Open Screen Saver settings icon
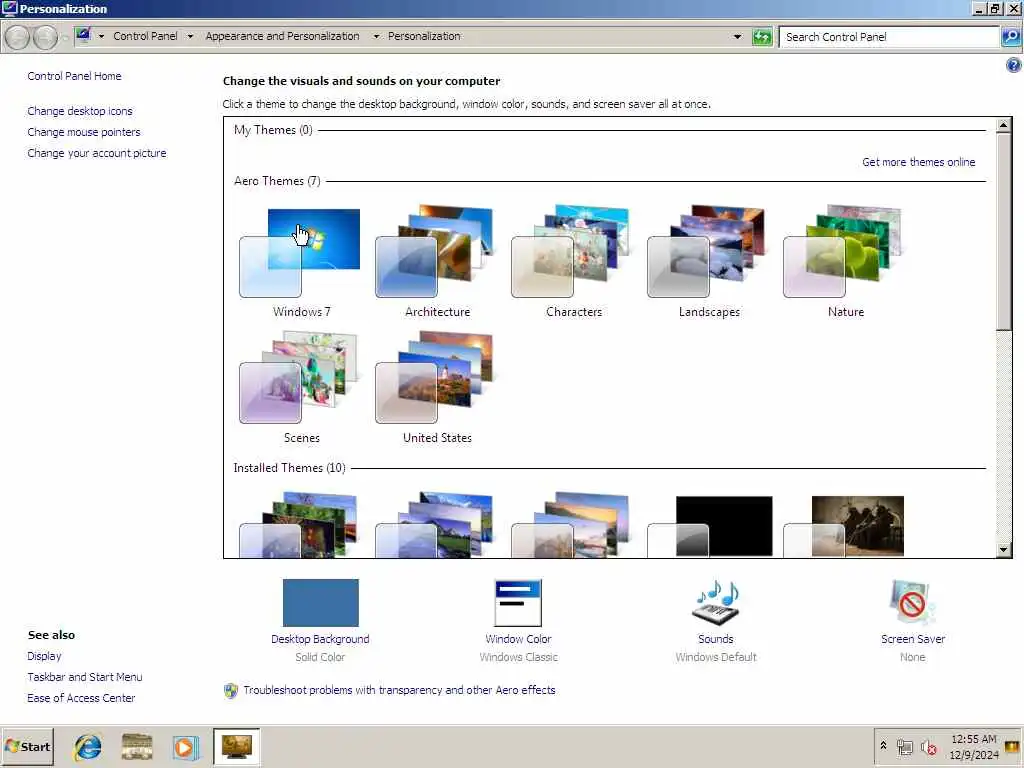The image size is (1024, 768). click(912, 603)
